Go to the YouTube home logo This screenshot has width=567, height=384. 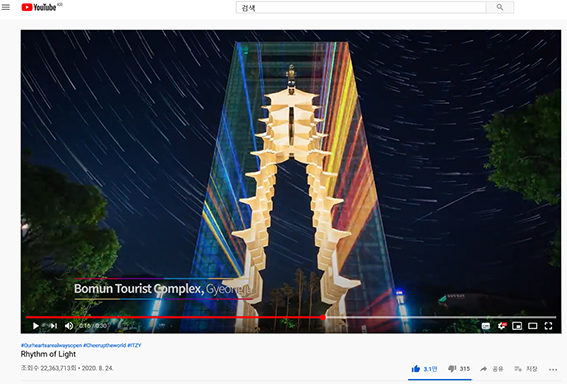point(39,7)
